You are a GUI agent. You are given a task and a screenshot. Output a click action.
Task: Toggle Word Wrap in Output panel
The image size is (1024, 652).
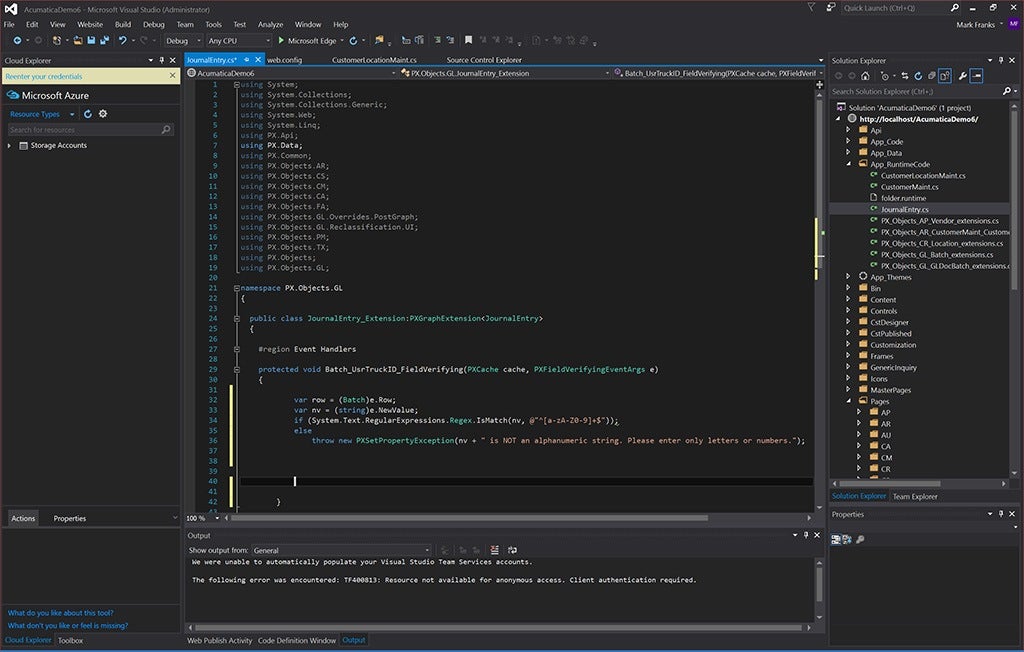click(513, 550)
